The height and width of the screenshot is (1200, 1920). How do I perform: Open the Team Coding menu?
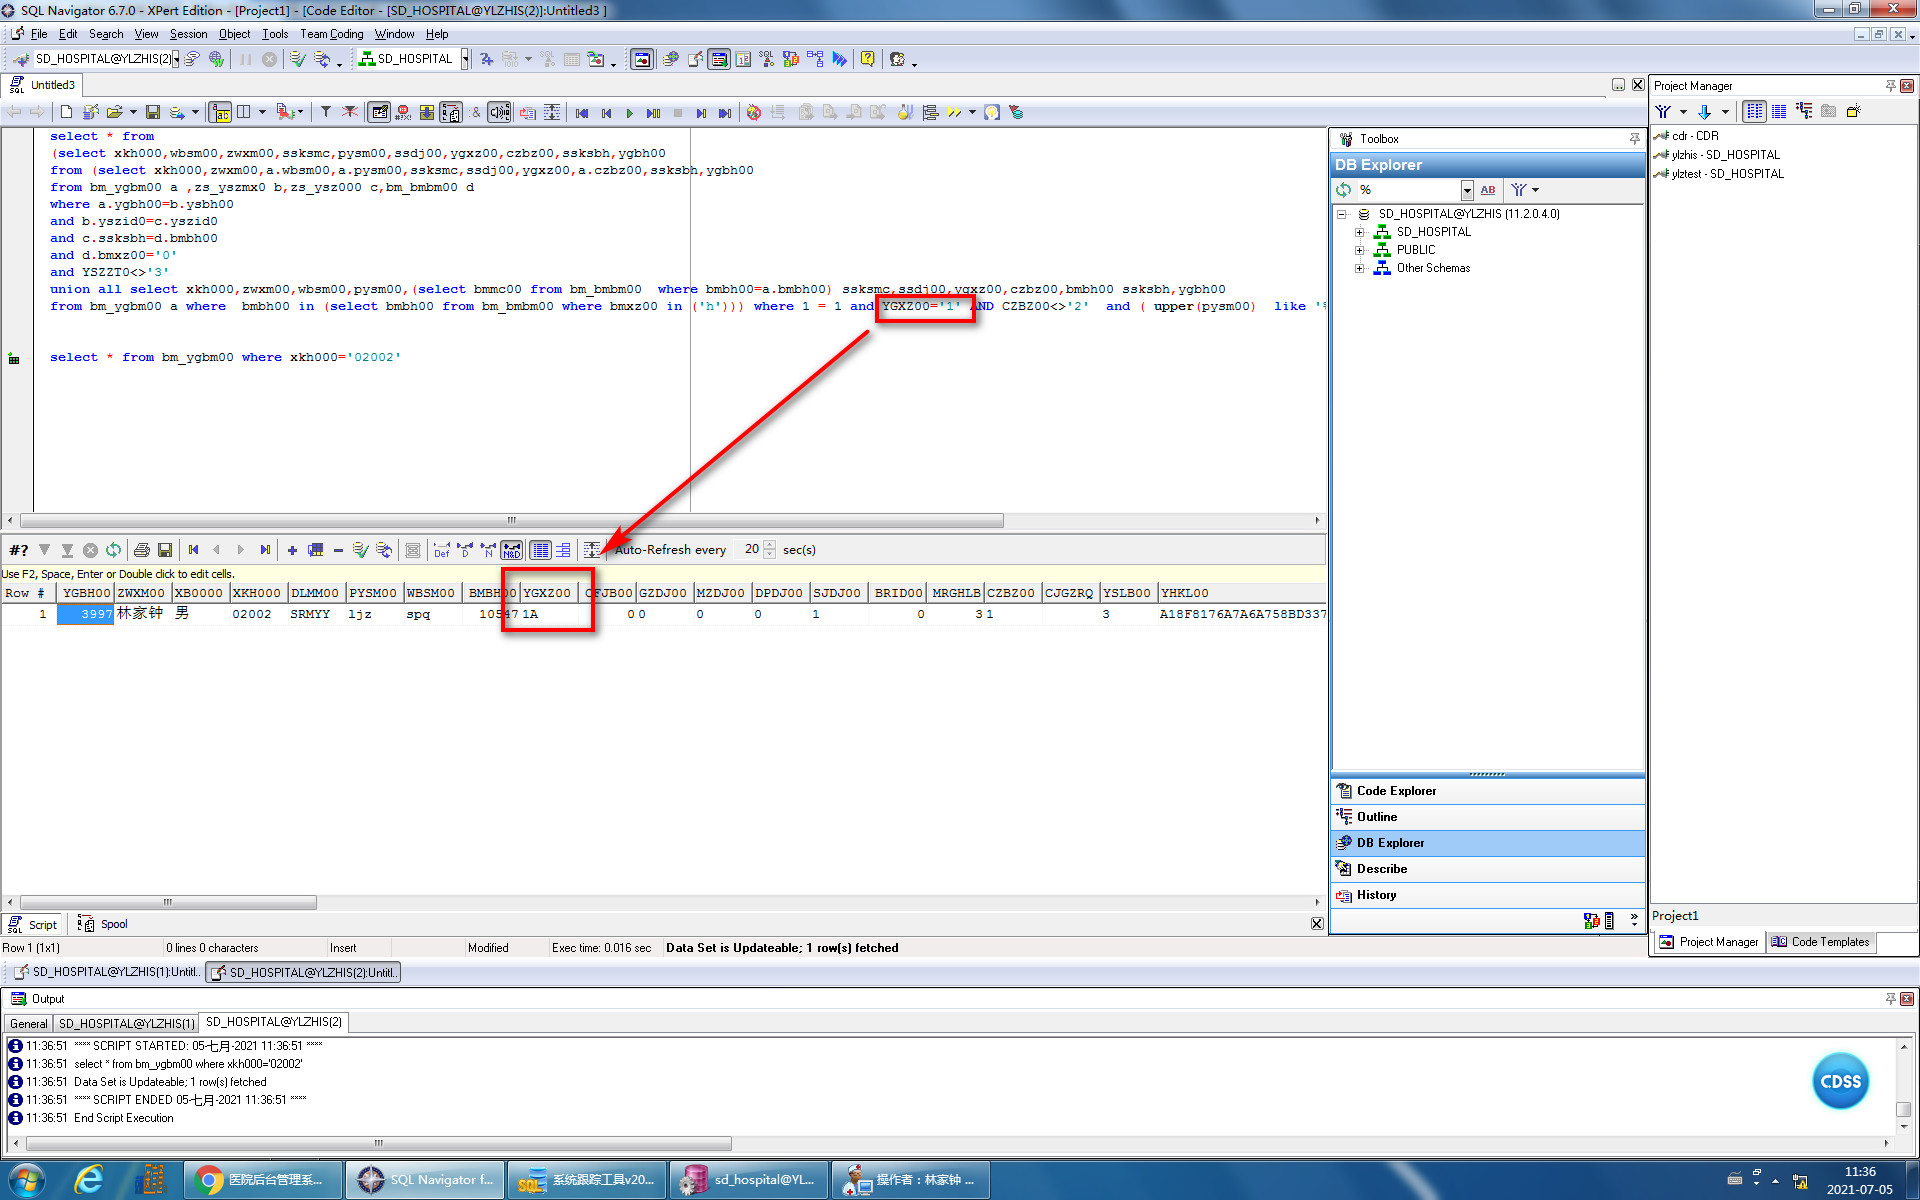click(x=331, y=34)
